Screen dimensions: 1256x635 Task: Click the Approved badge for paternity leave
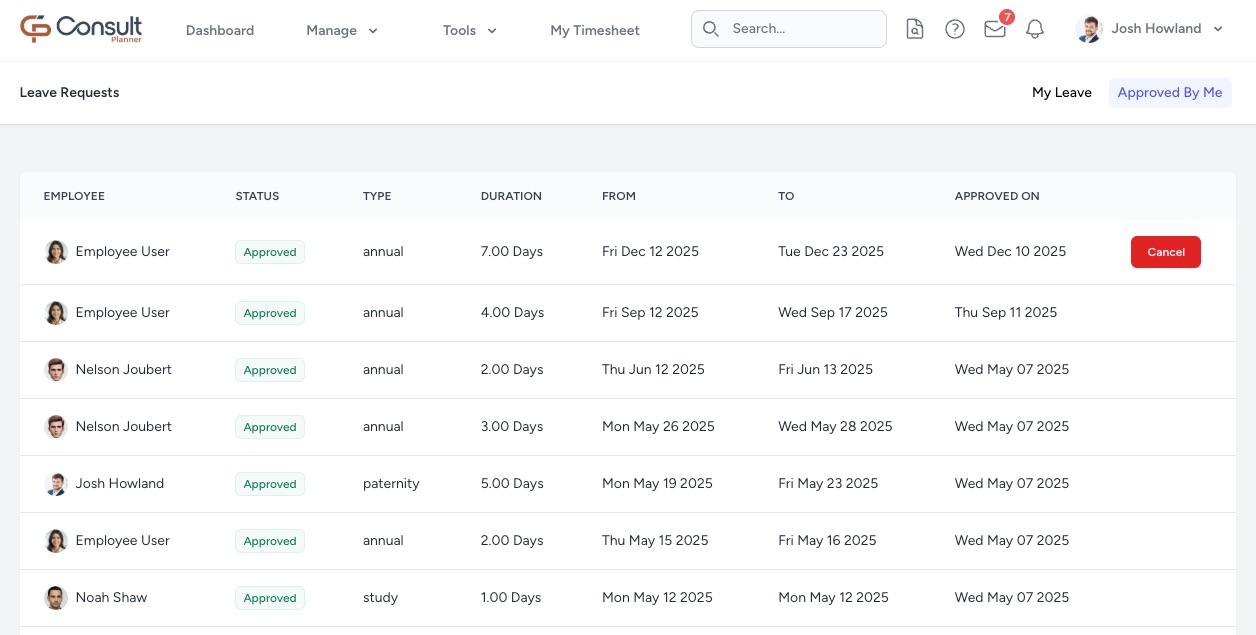coord(270,484)
